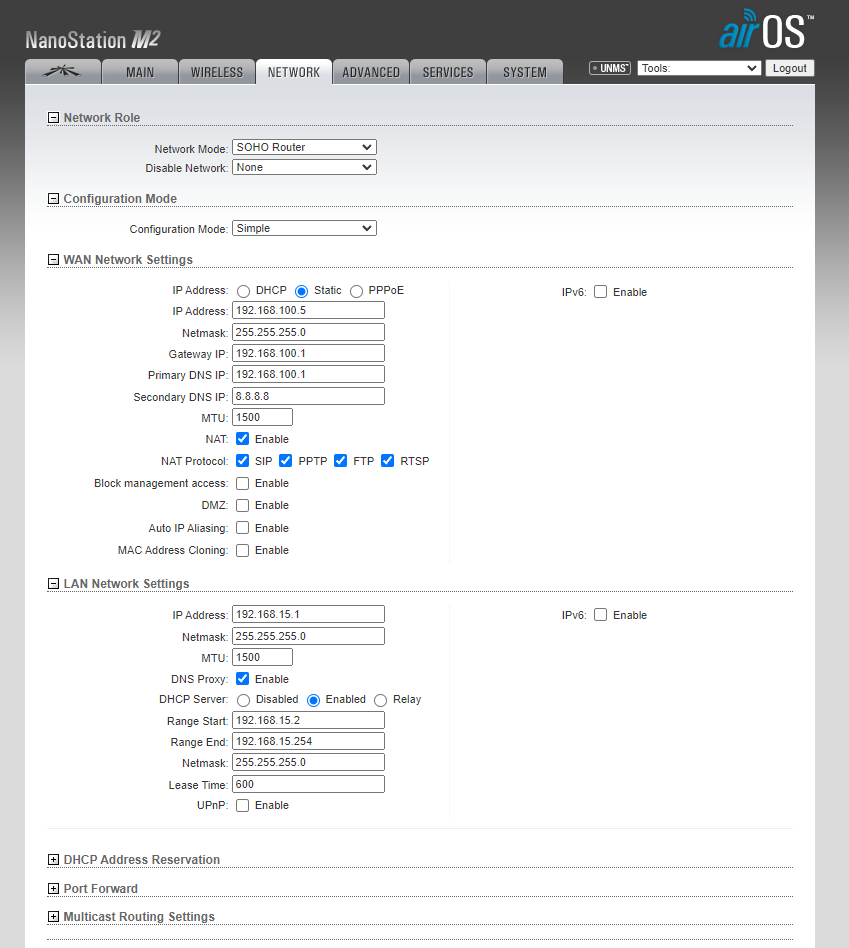This screenshot has width=849, height=948.
Task: Click the UNMS button icon
Action: [610, 68]
